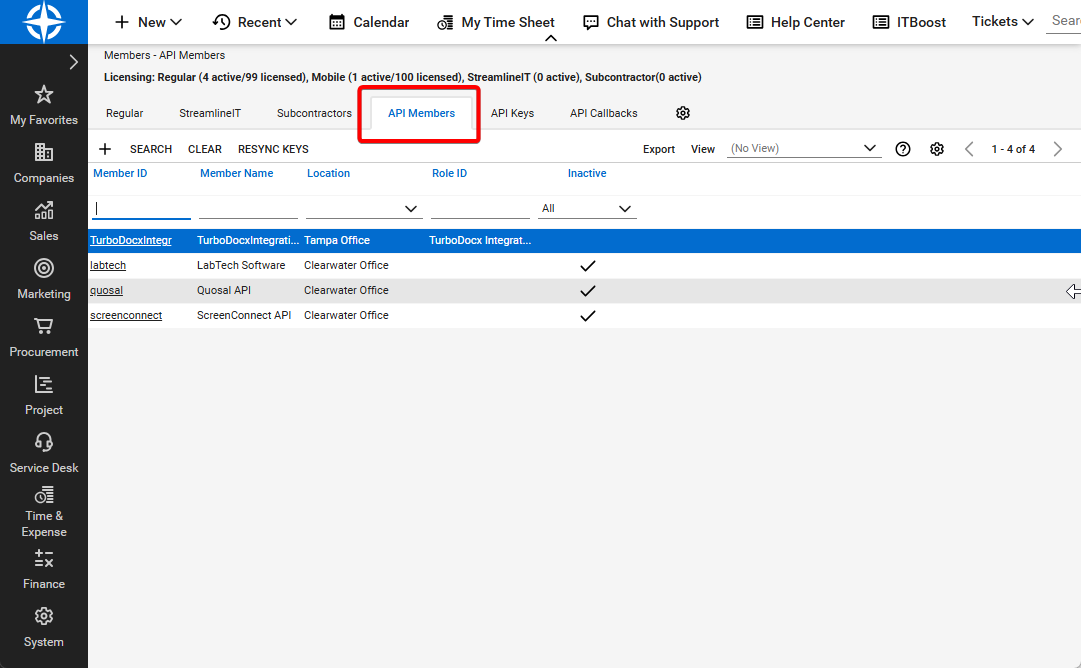Open the Calendar from top bar
Image resolution: width=1081 pixels, height=668 pixels.
(369, 22)
